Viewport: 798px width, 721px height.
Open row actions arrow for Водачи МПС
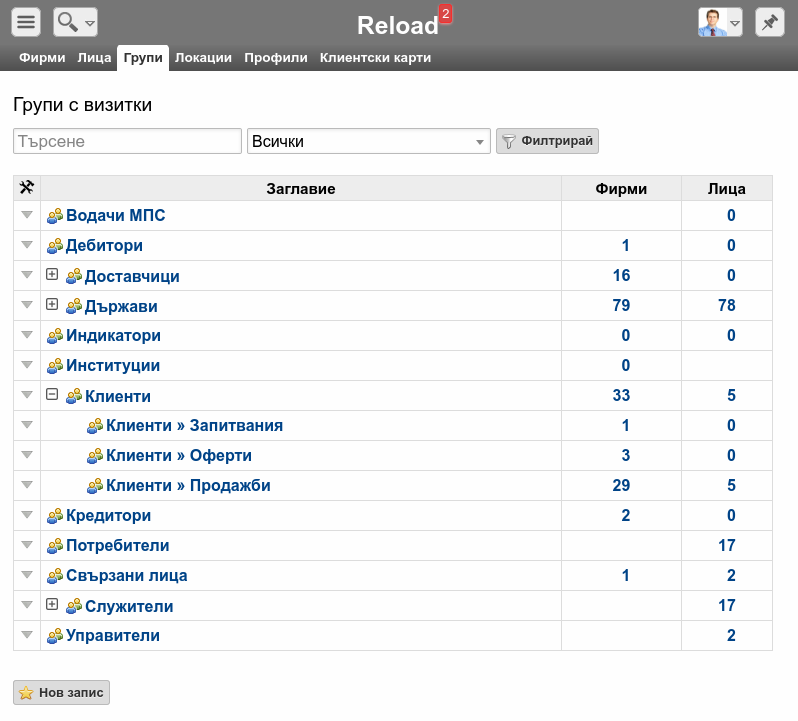(x=27, y=215)
